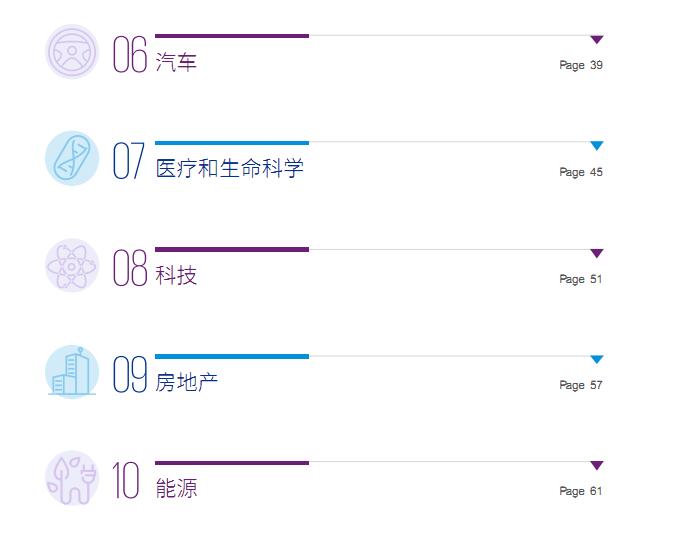Image resolution: width=678 pixels, height=548 pixels.
Task: Go to the 科技 chapter
Action: point(176,275)
